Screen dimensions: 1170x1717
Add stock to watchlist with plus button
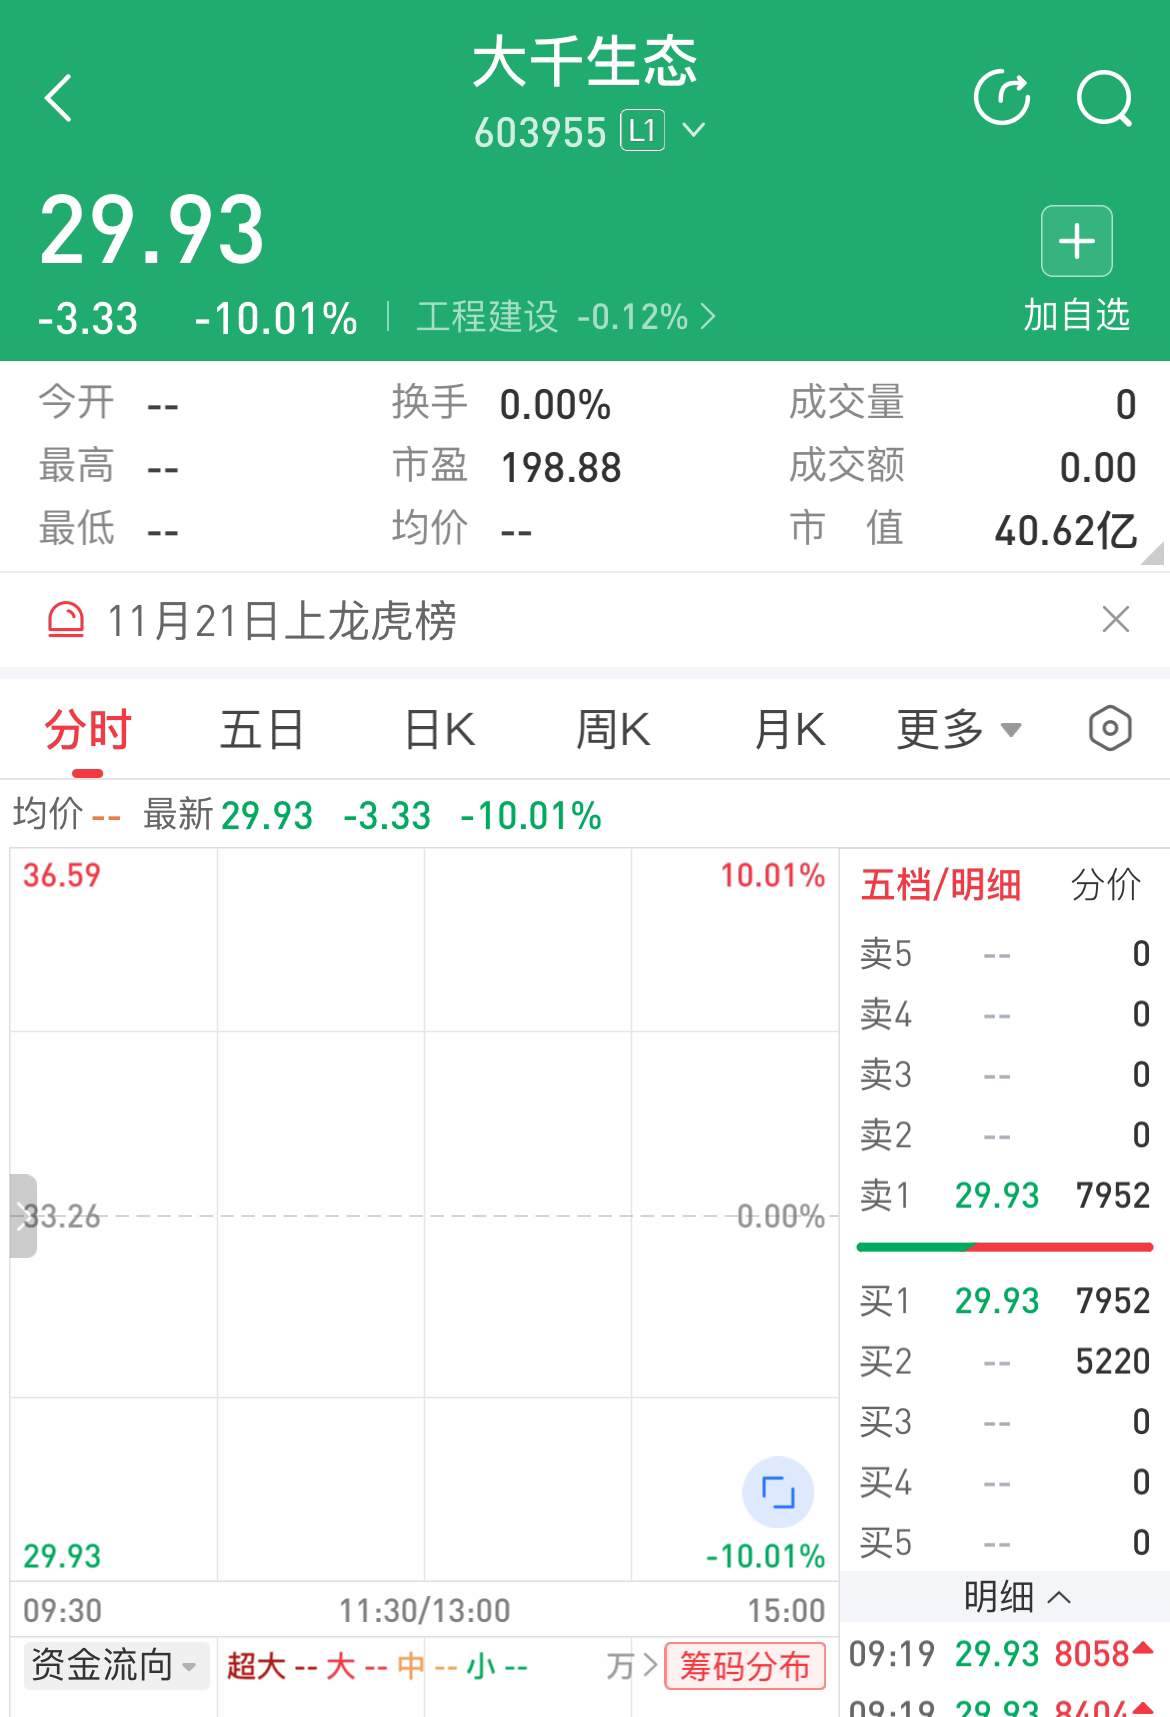pos(1077,241)
